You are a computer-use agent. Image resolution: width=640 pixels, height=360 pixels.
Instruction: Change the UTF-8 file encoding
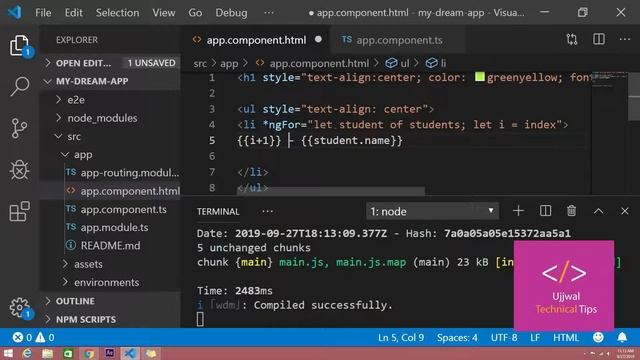point(504,338)
